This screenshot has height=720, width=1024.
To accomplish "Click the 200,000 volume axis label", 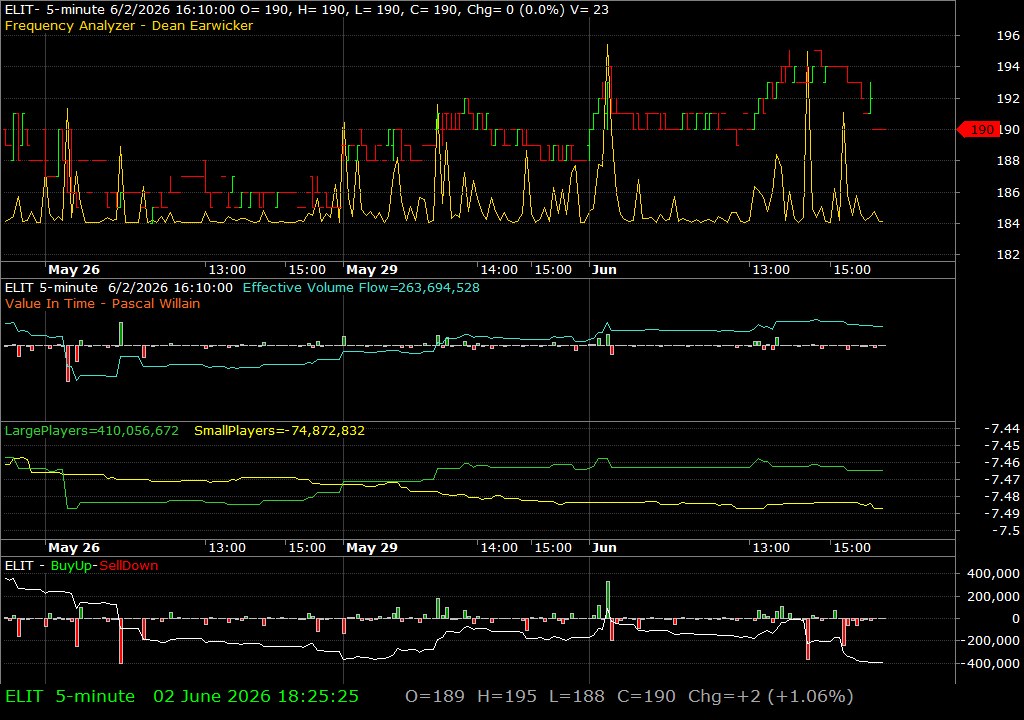I will tap(993, 597).
